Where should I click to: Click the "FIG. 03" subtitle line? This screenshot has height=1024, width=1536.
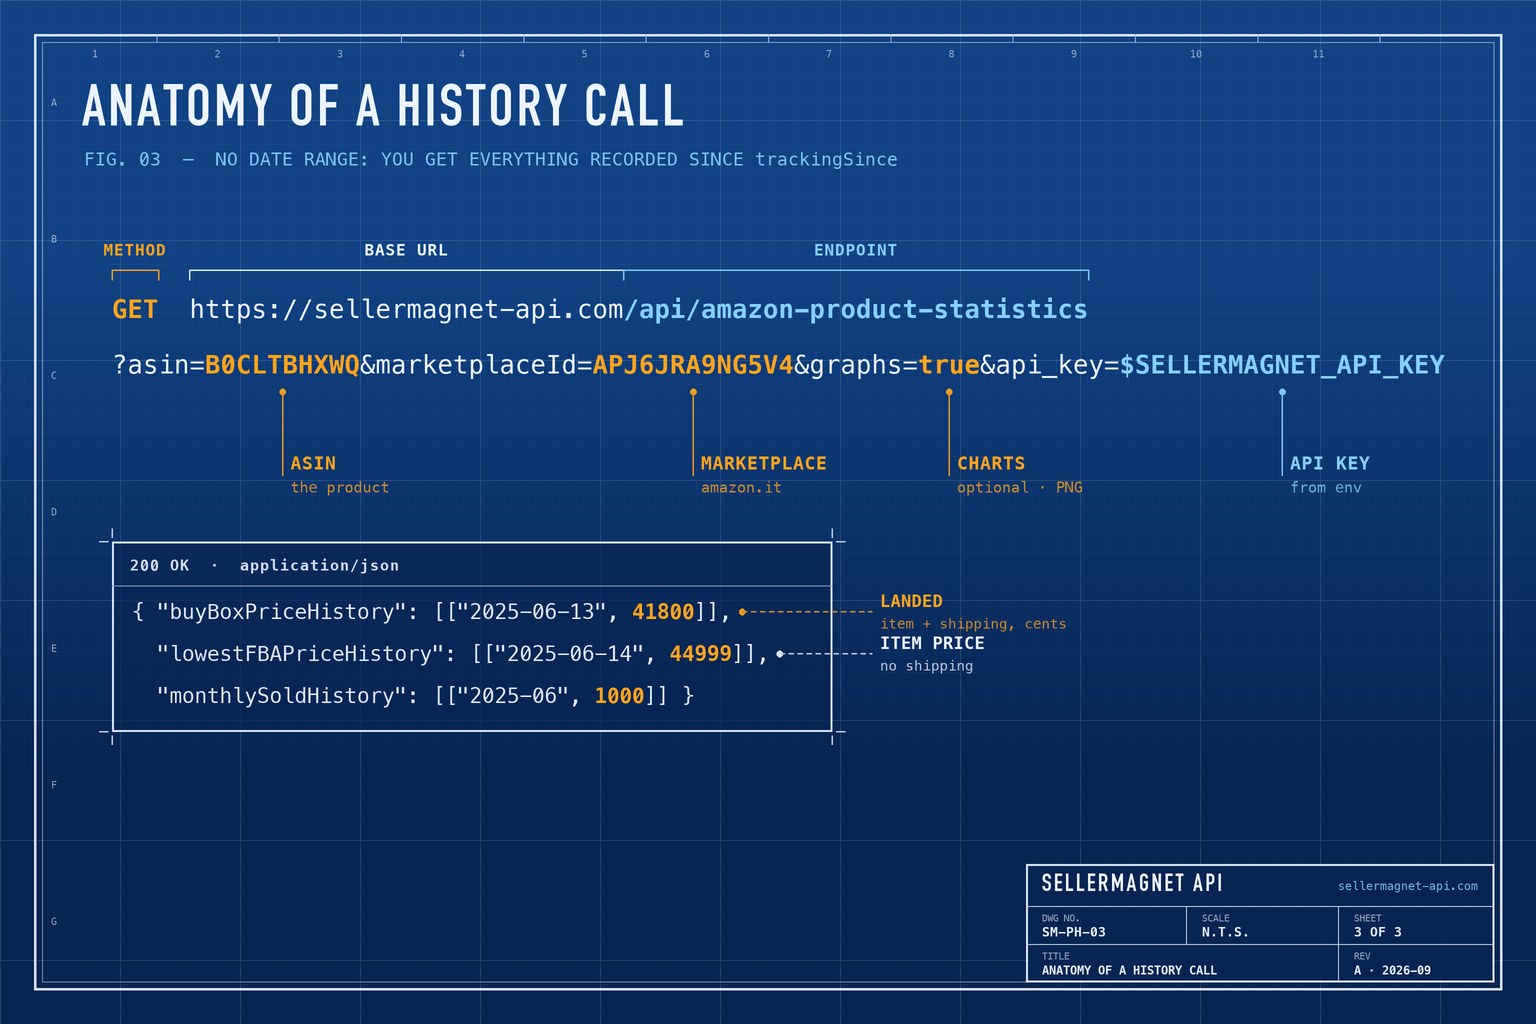point(491,159)
